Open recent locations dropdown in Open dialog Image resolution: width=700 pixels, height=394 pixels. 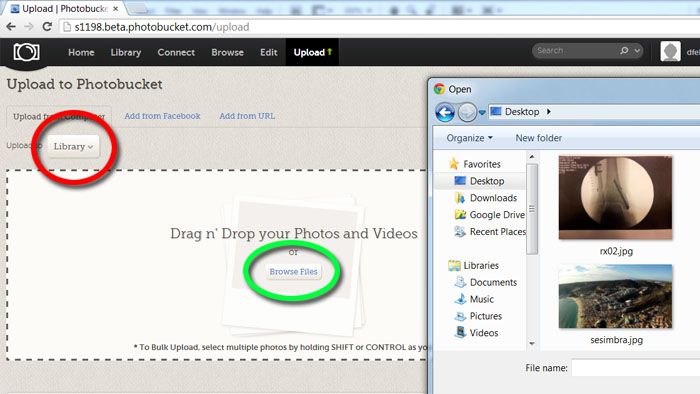482,113
